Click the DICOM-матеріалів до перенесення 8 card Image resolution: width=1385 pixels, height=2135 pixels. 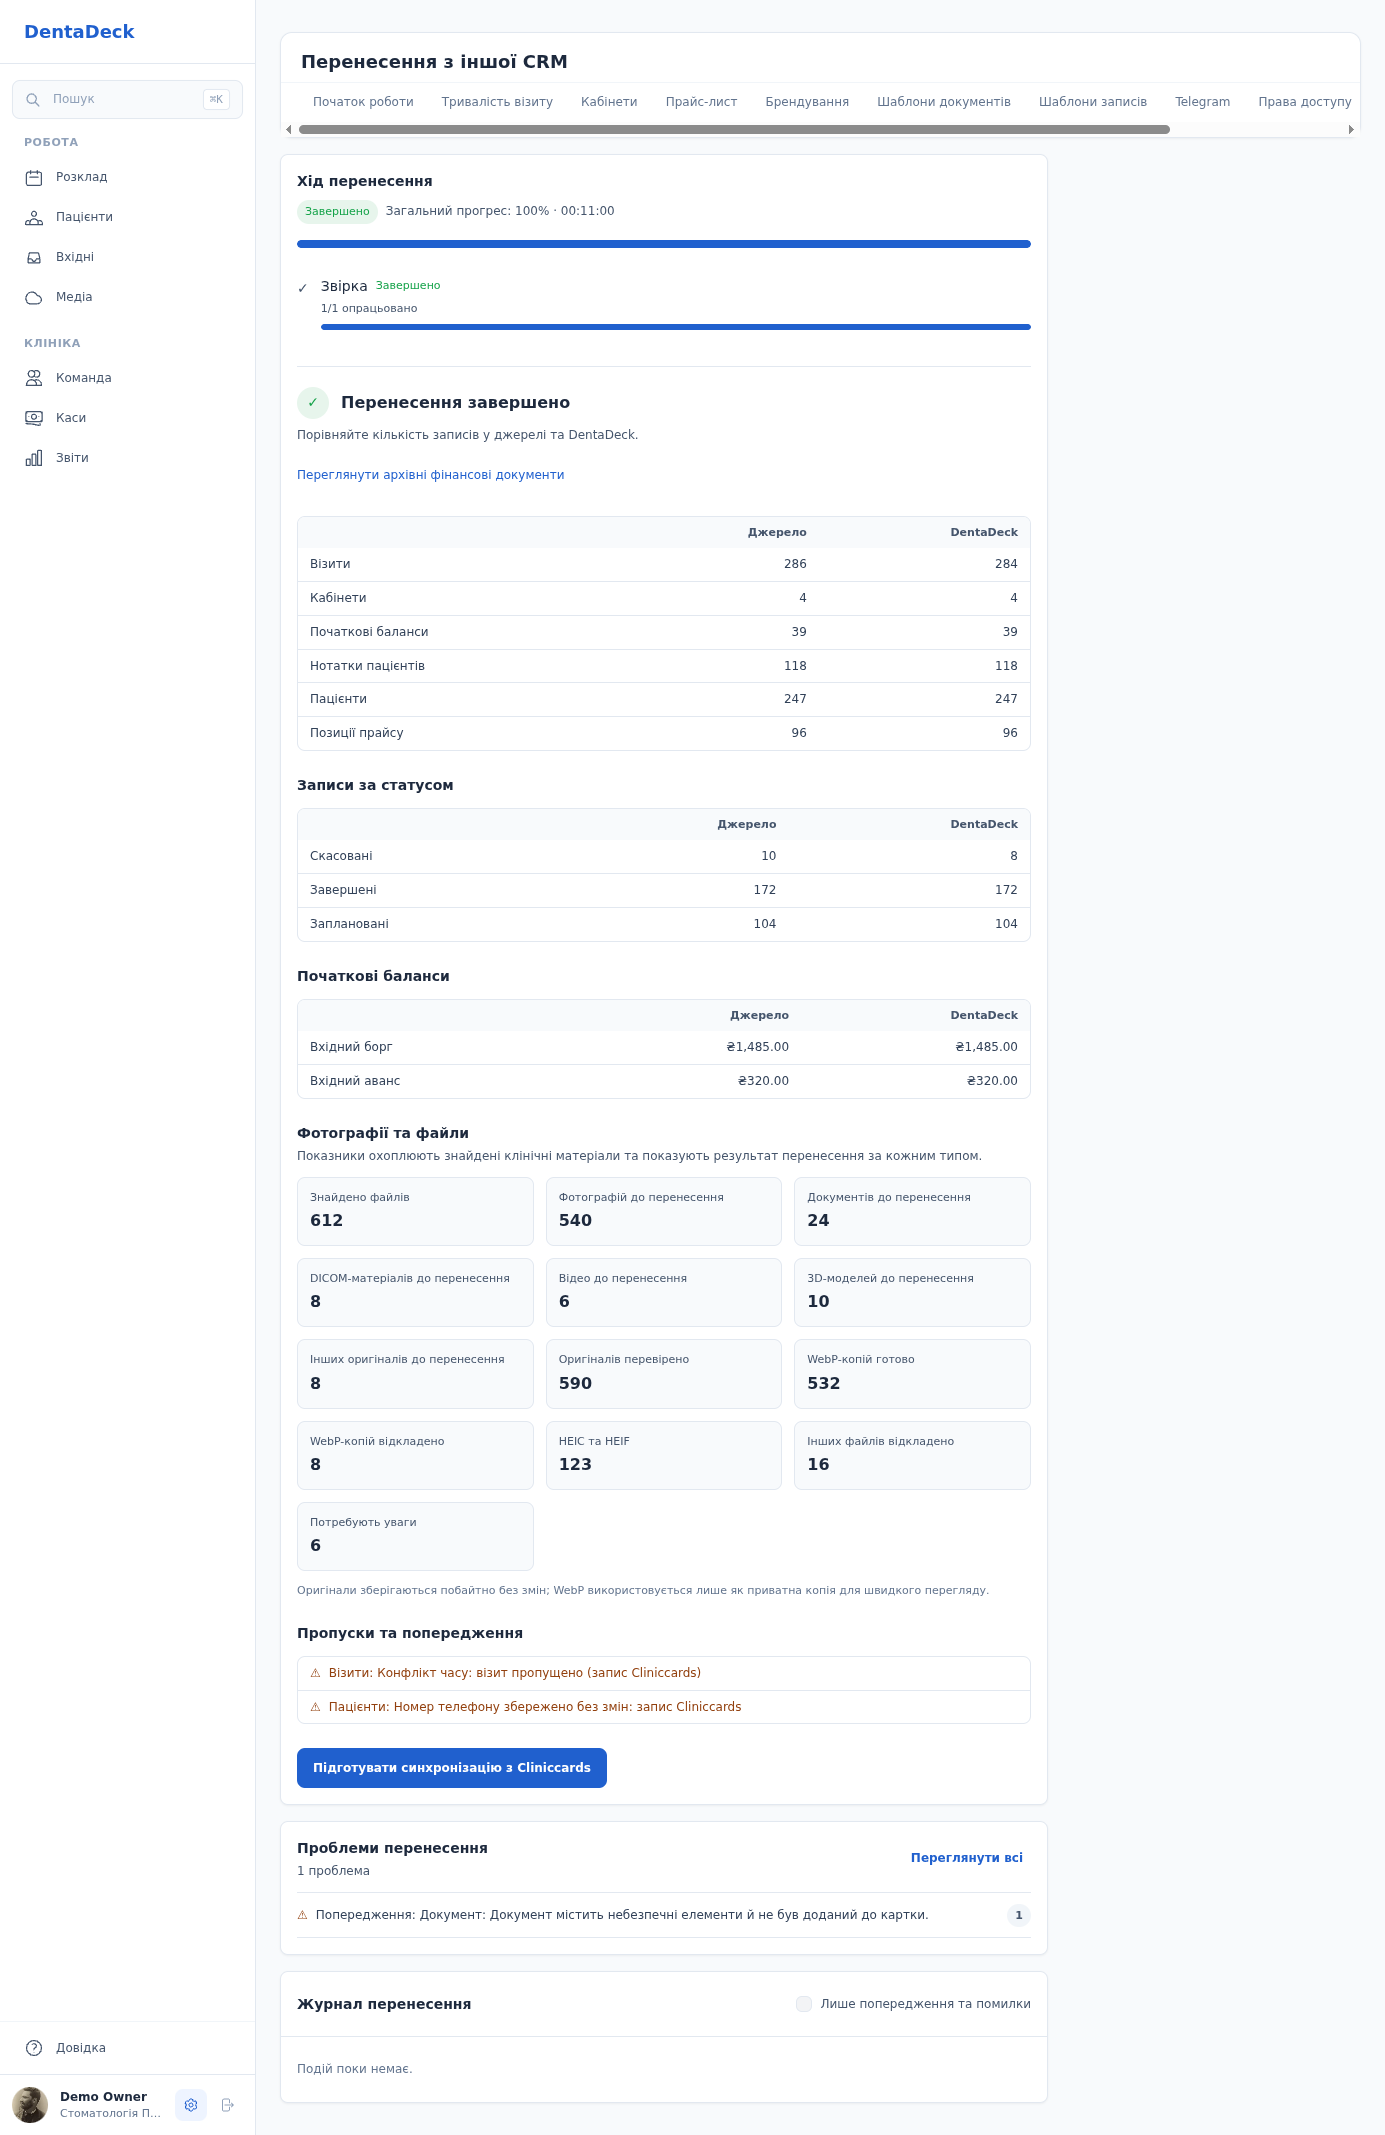[x=415, y=1292]
